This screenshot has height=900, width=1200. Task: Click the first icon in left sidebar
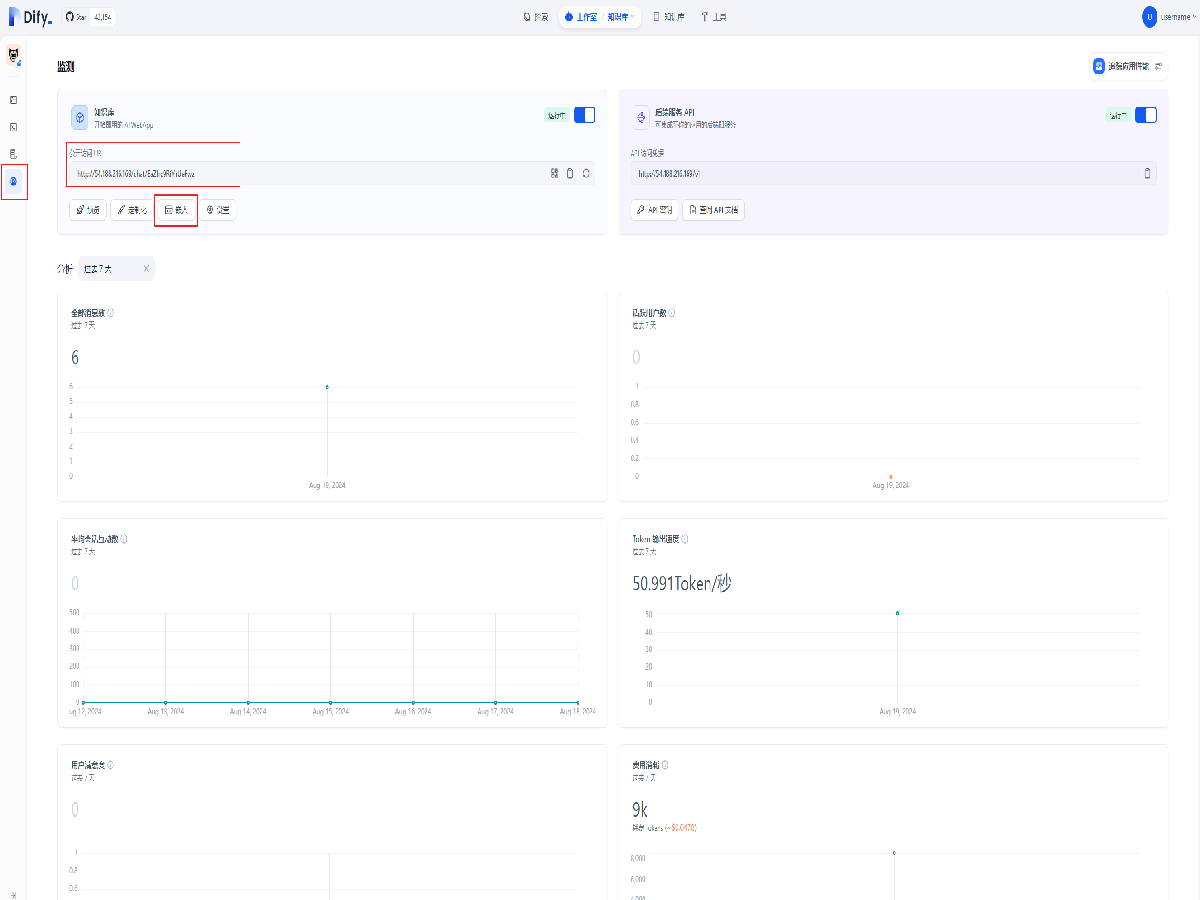[14, 100]
